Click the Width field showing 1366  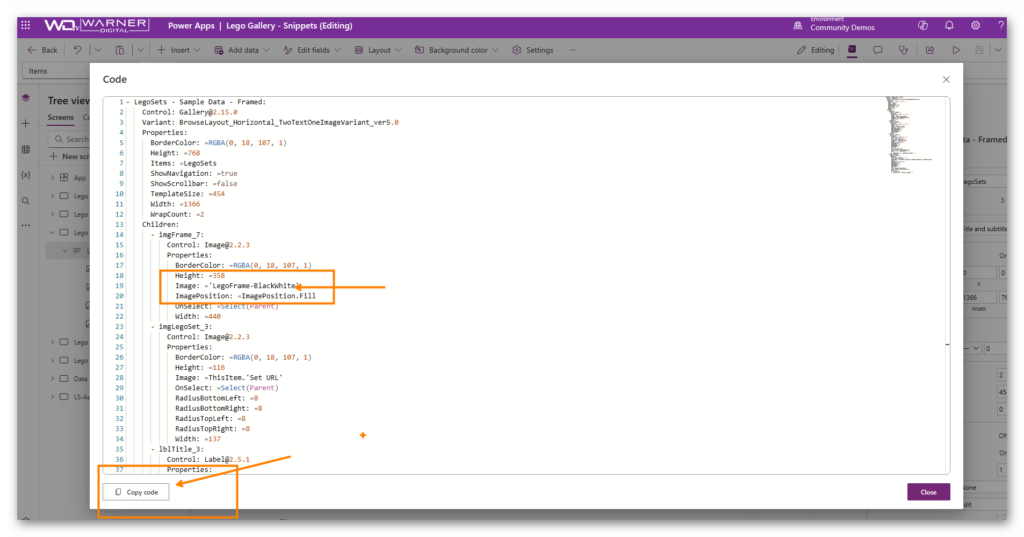(x=978, y=297)
